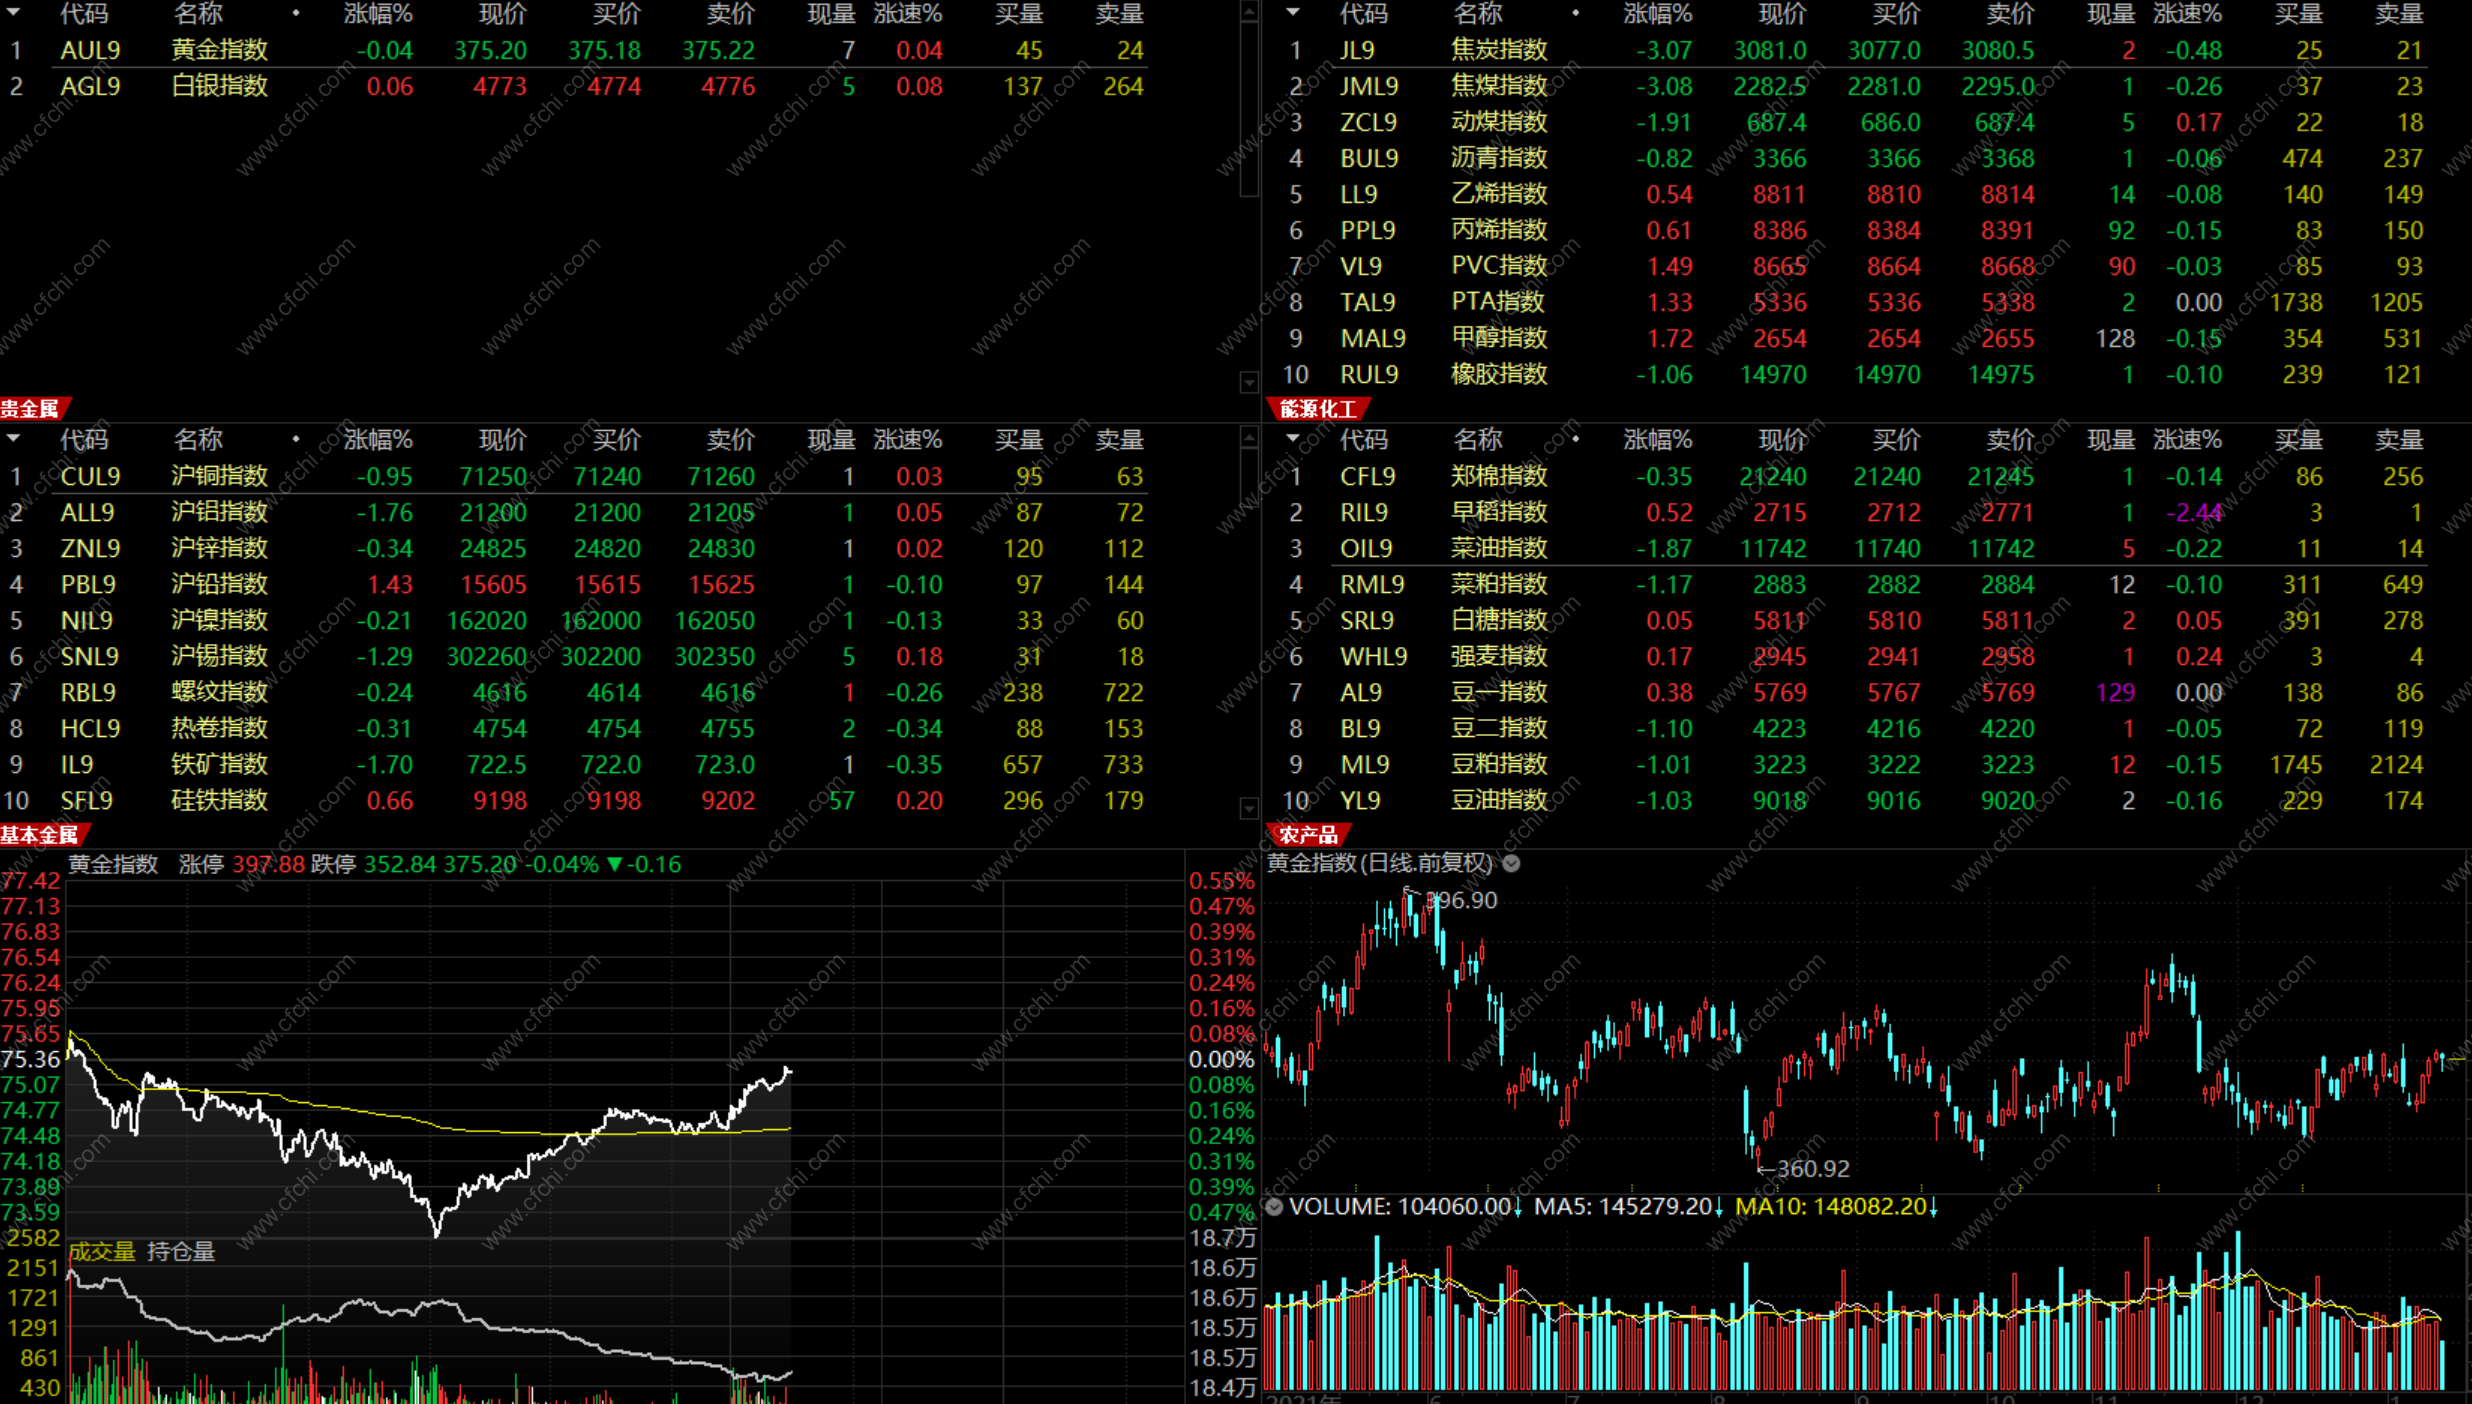
Task: Switch the sub-chart to 持仓量 view
Action: [x=181, y=1251]
